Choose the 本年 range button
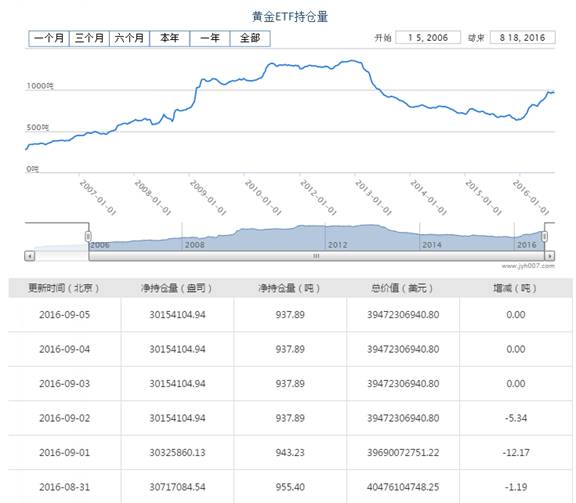The height and width of the screenshot is (503, 576). 170,39
